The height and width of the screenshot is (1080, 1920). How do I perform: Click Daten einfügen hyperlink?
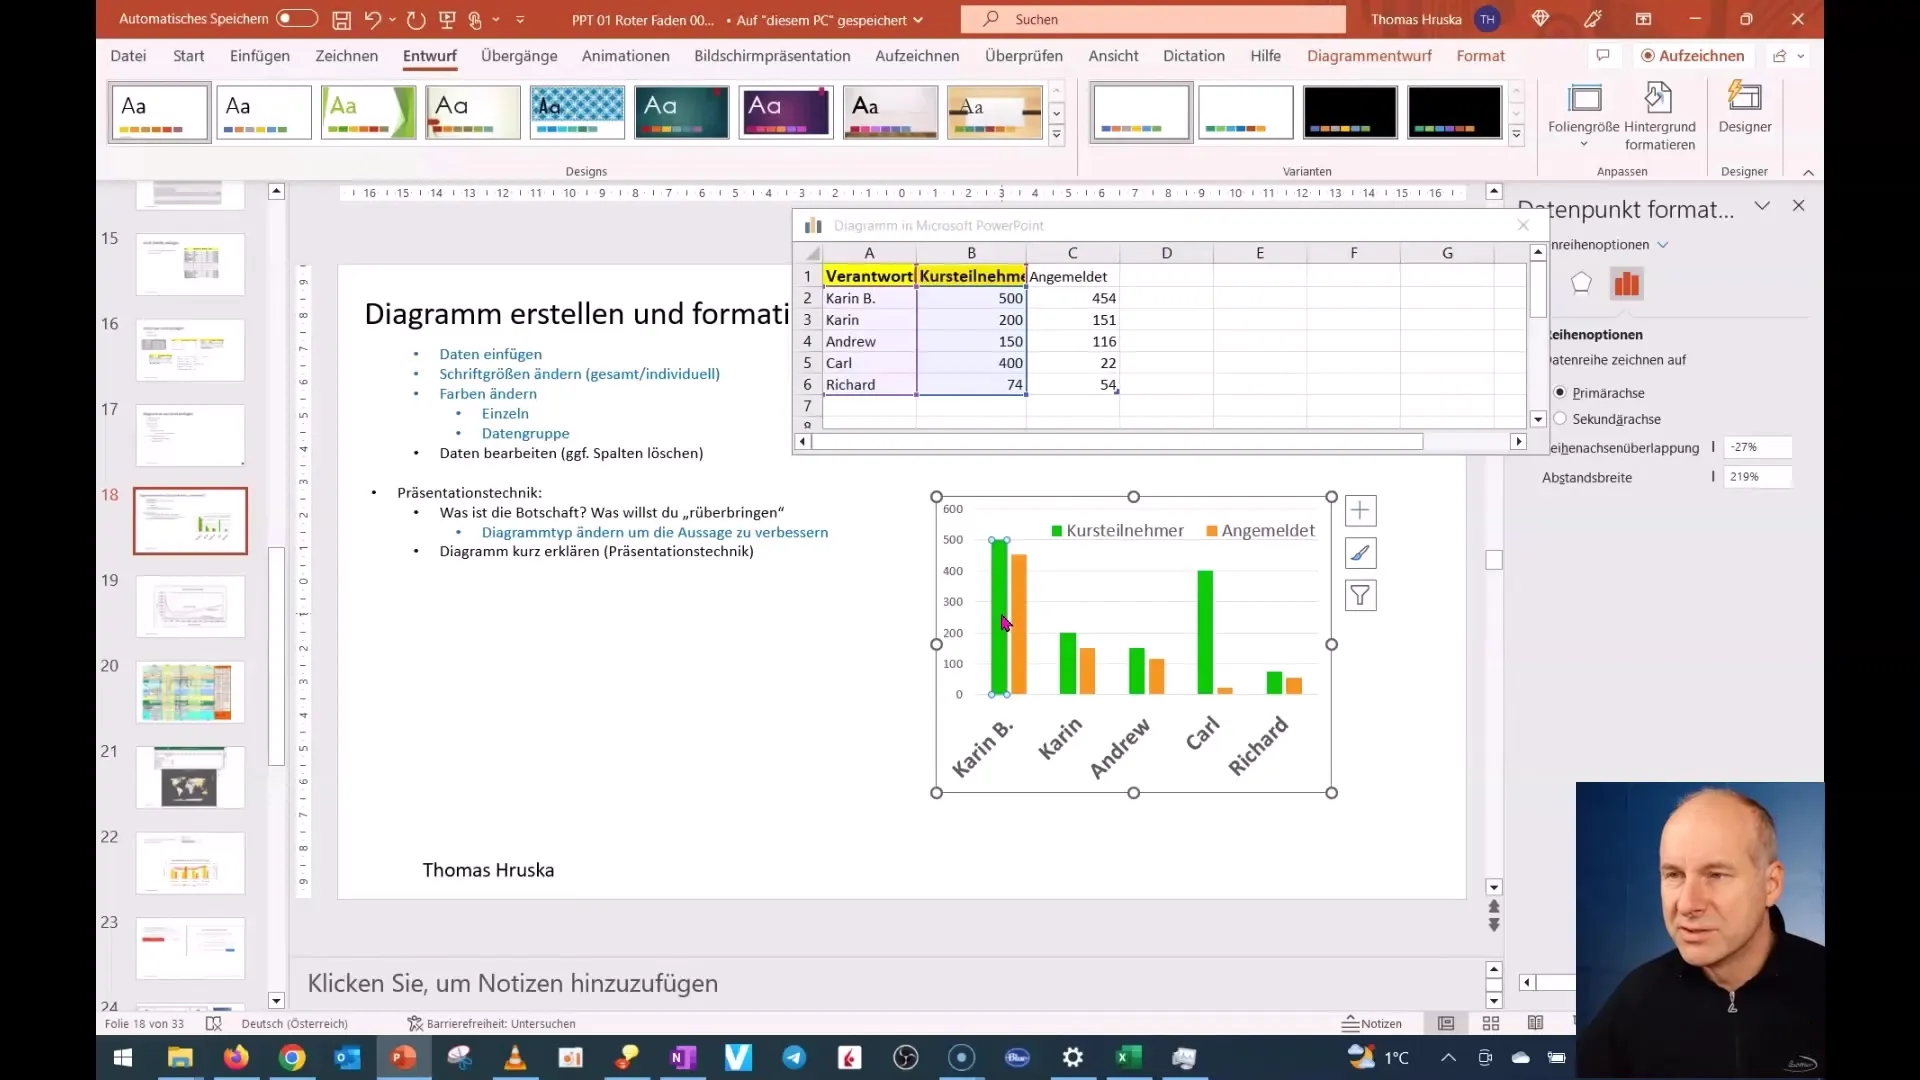click(489, 353)
